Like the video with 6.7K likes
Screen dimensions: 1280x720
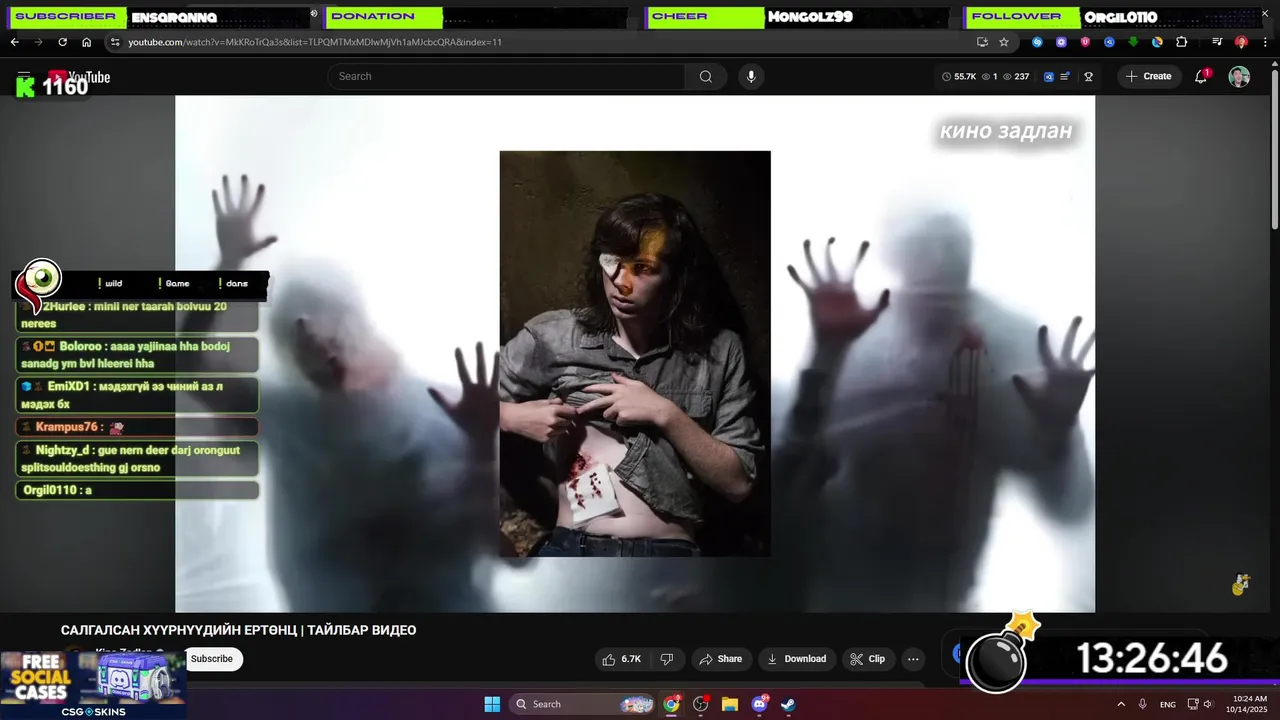point(622,659)
